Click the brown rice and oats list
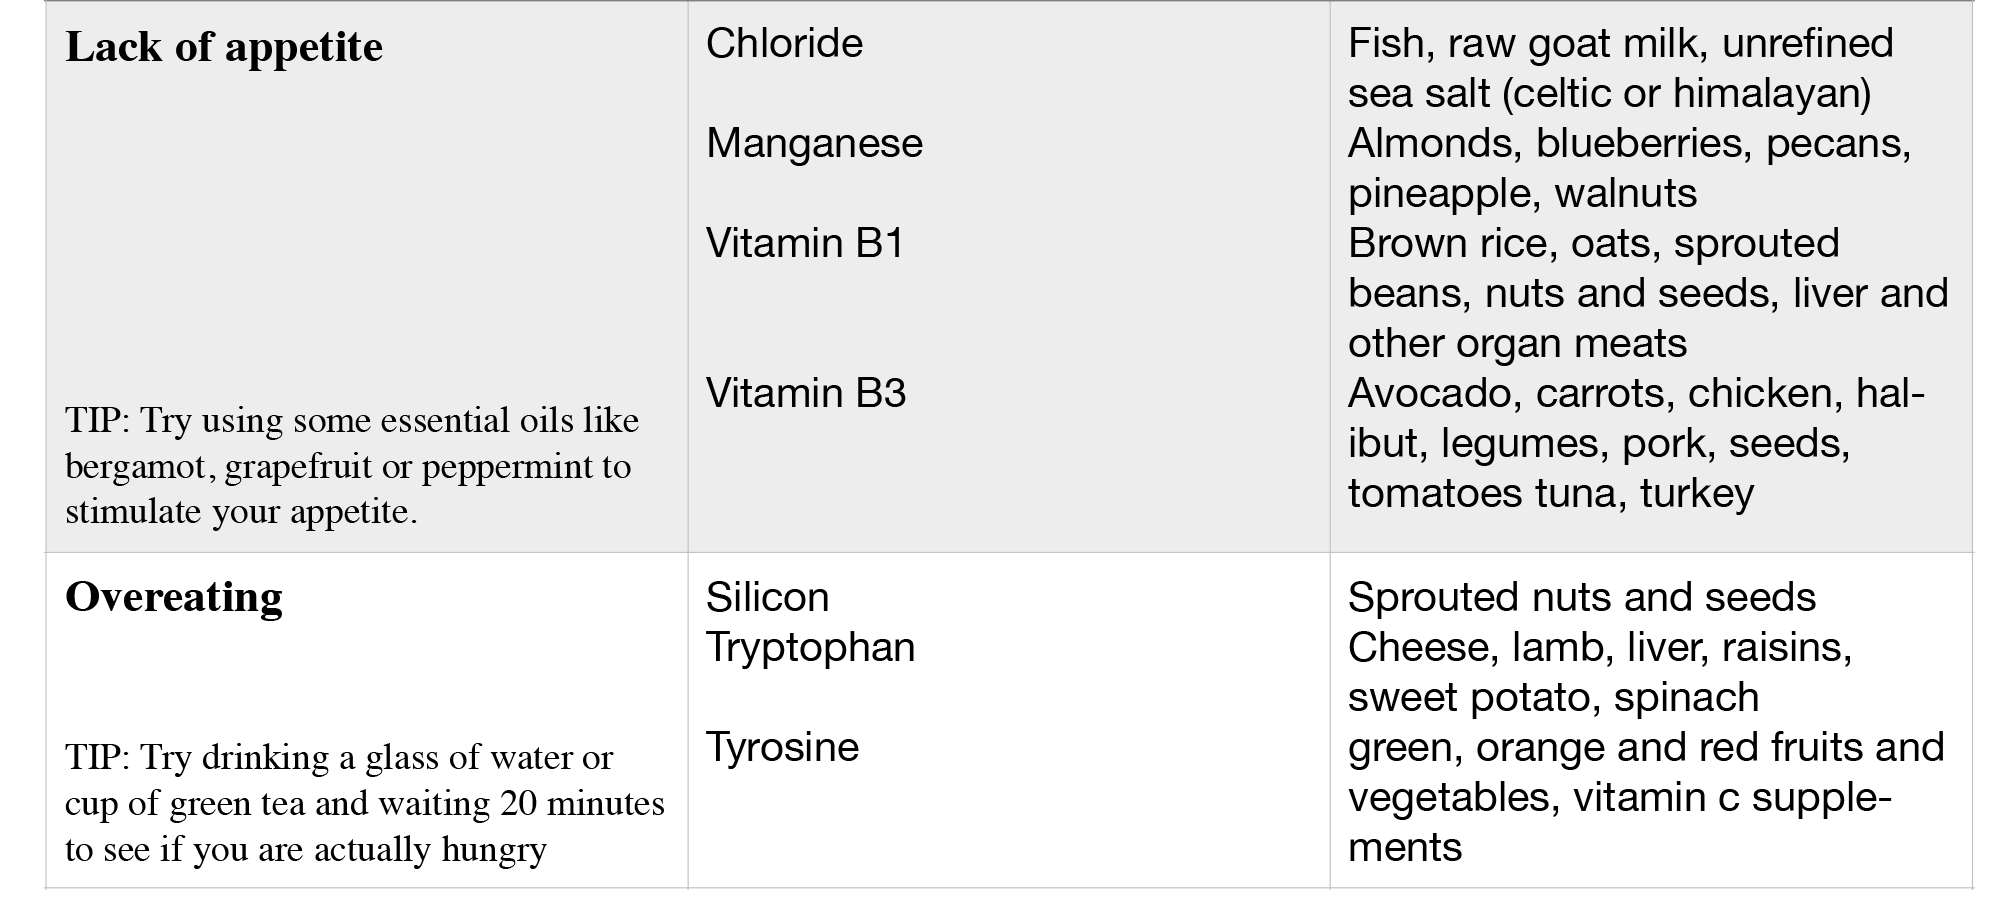This screenshot has width=2014, height=921. pyautogui.click(x=1648, y=293)
